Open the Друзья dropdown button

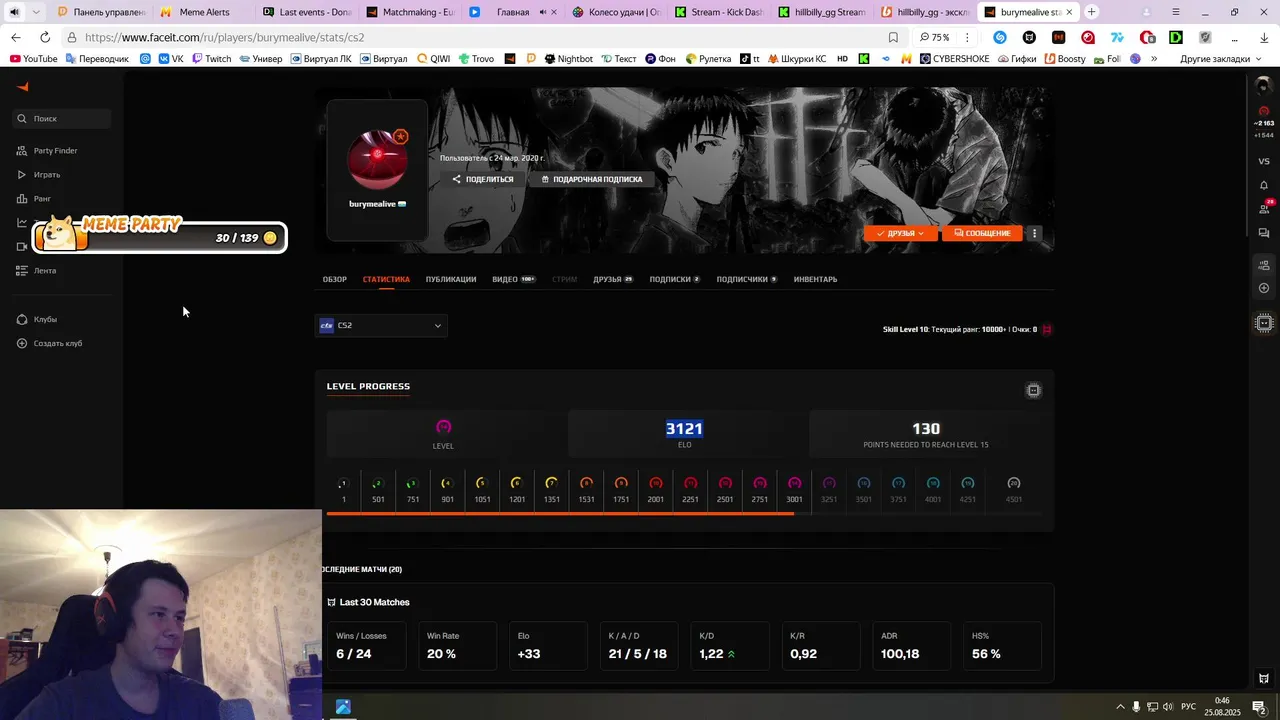[x=900, y=233]
